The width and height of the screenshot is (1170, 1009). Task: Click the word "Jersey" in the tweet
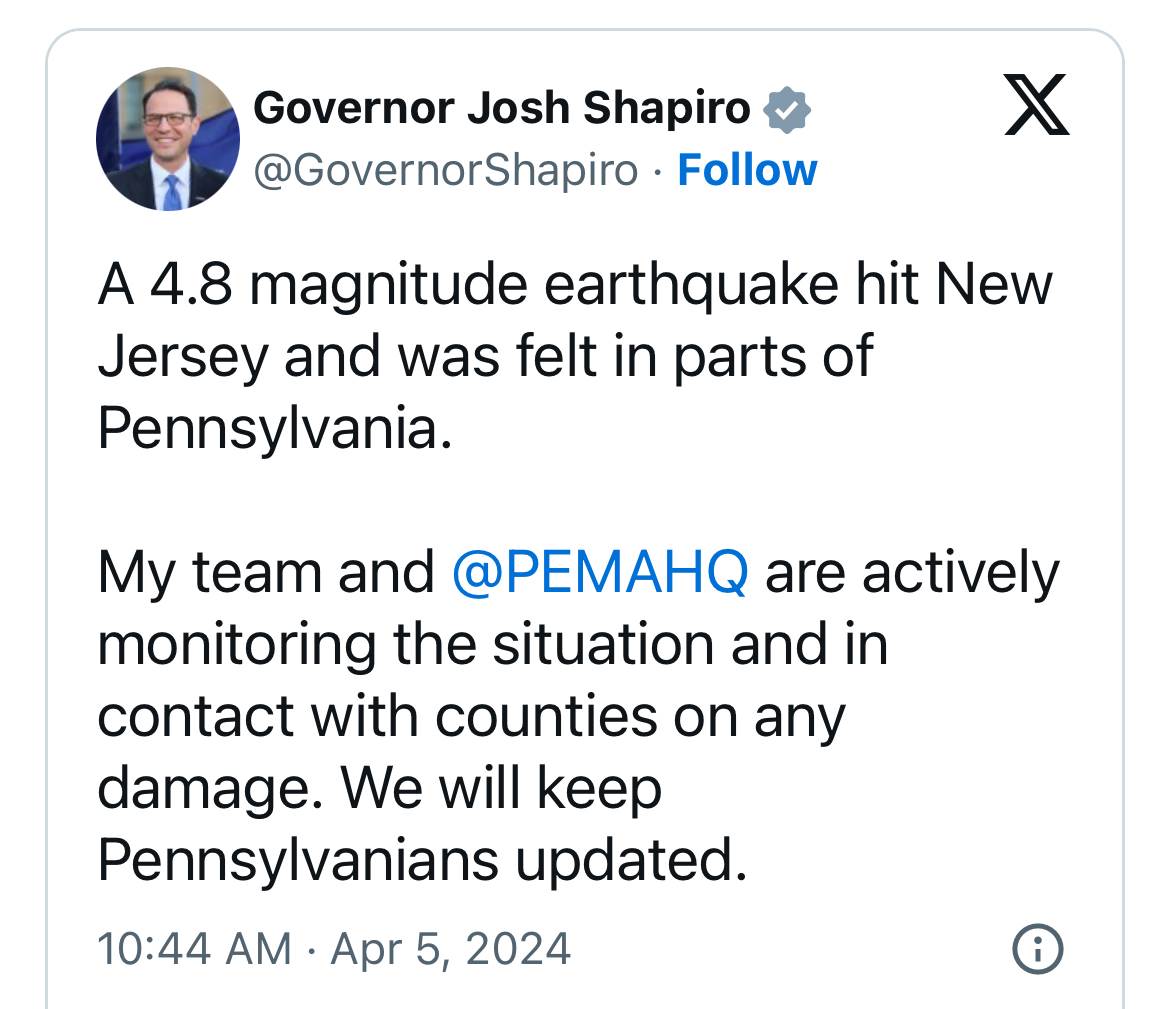click(x=183, y=357)
